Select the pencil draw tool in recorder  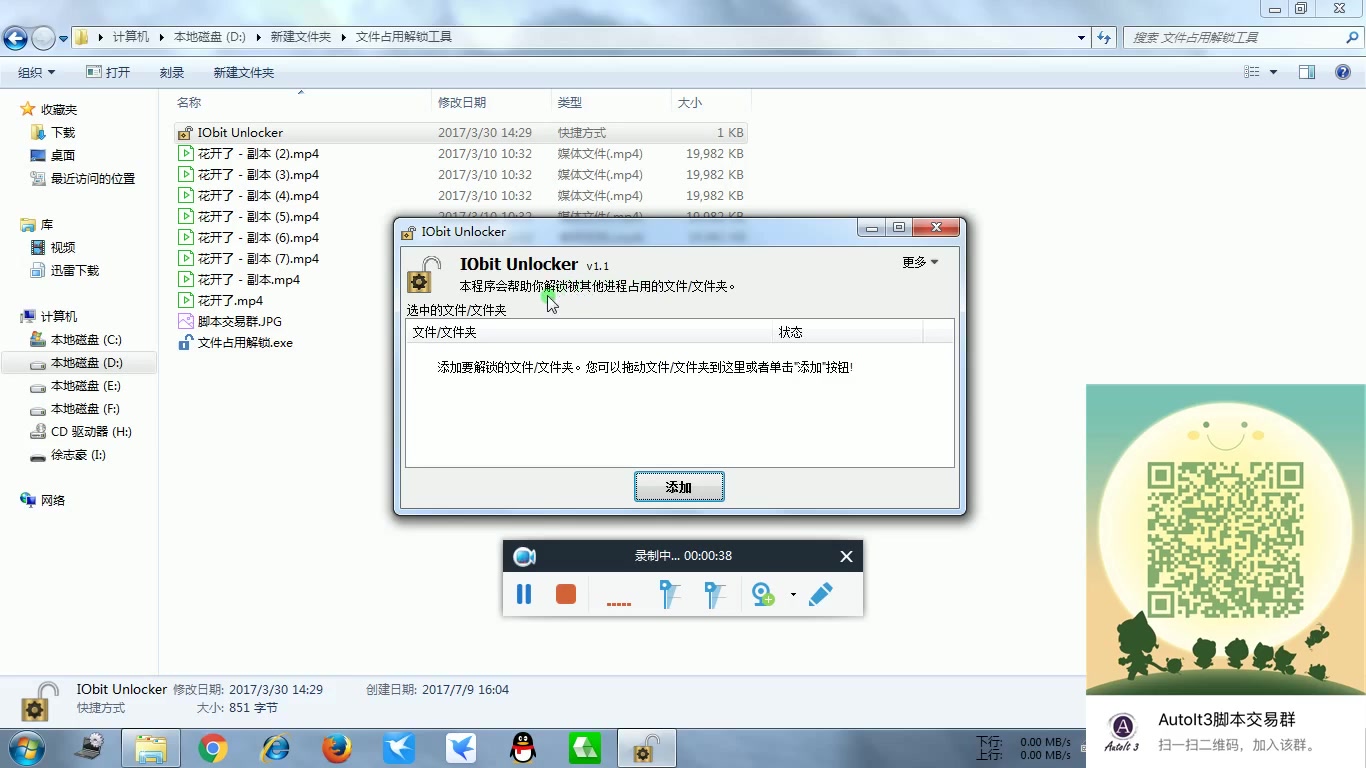point(821,595)
